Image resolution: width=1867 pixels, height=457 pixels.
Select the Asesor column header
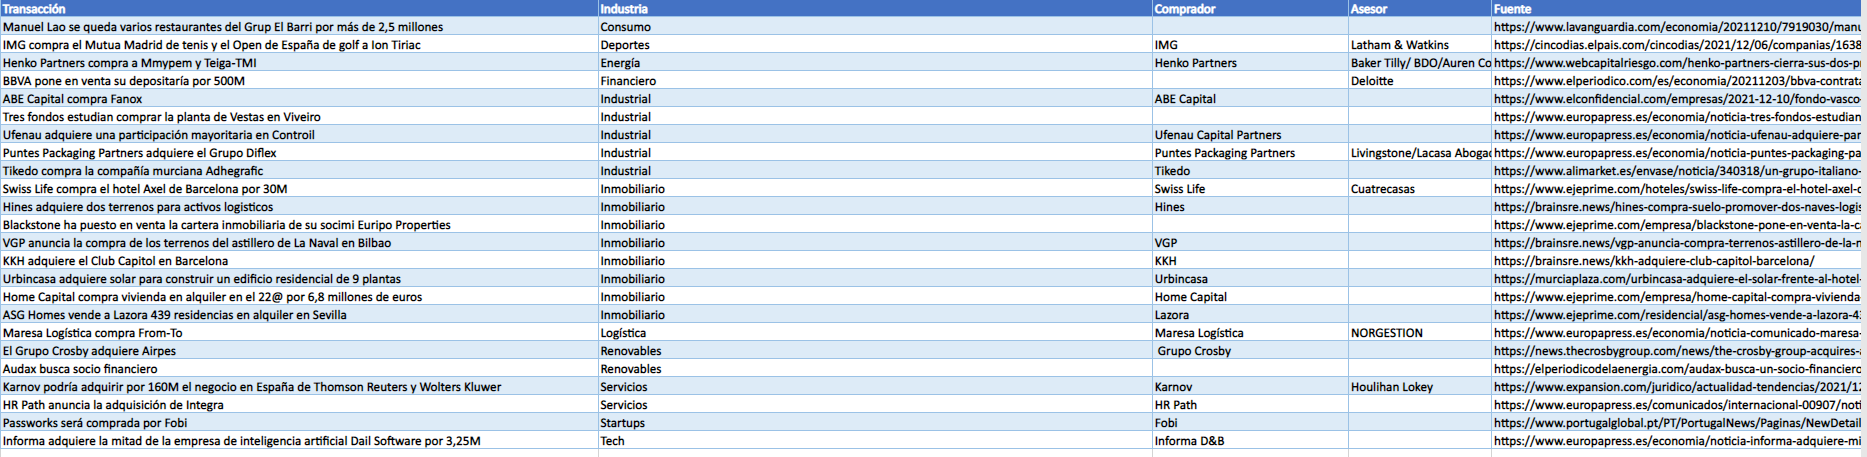[x=1419, y=9]
